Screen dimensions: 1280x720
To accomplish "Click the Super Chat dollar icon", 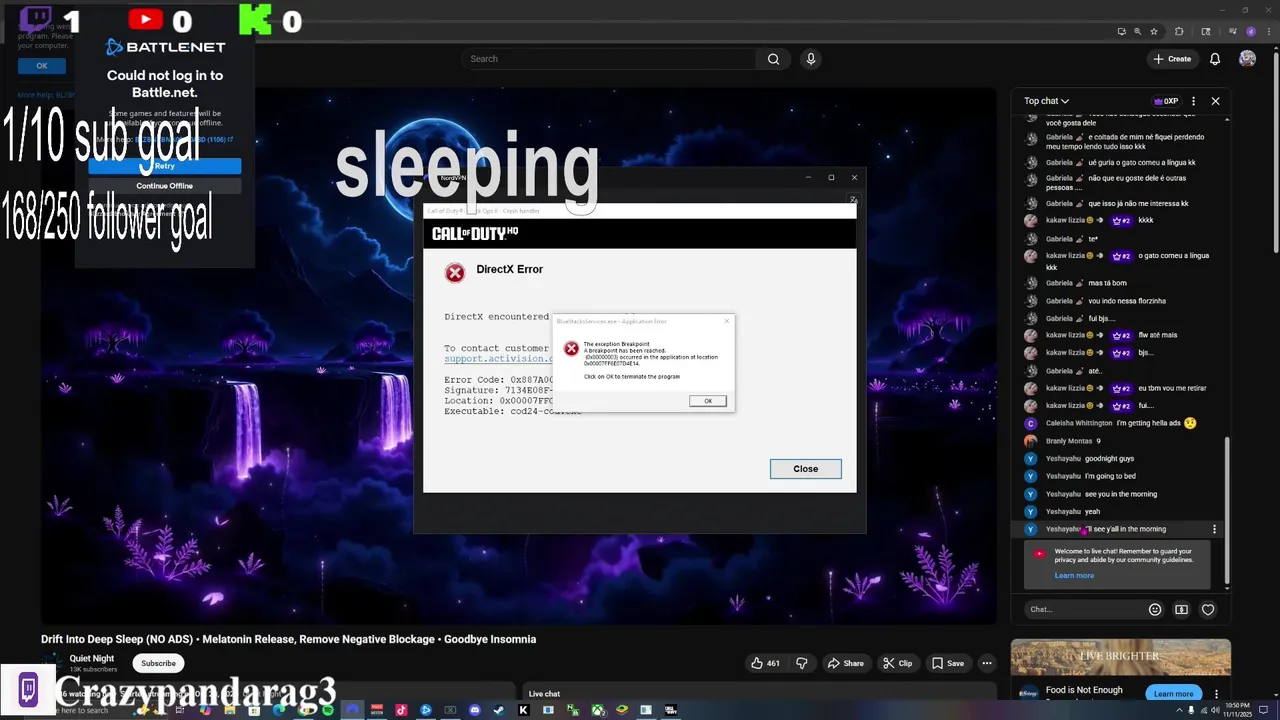I will (1181, 609).
